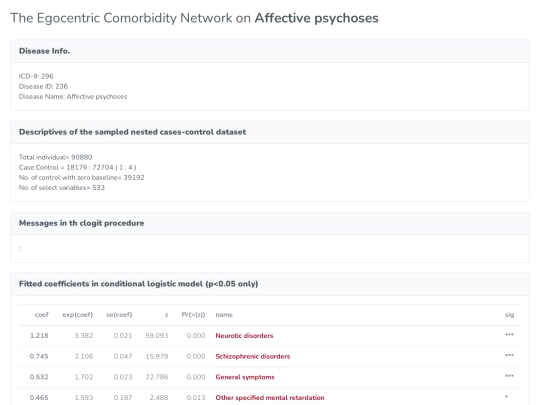Open Other specified mental retardation link

click(270, 397)
